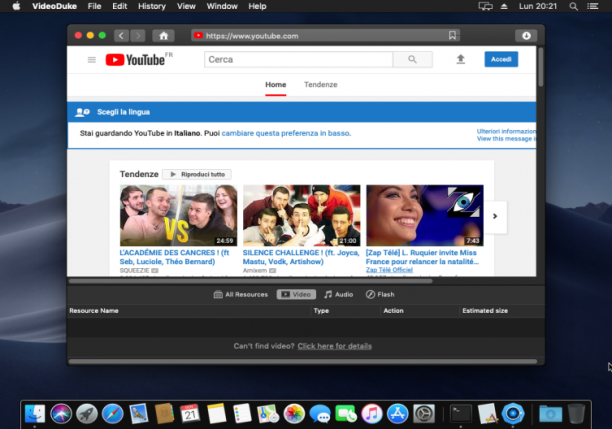
Task: Go forward with the browser forward arrow
Action: click(x=138, y=36)
